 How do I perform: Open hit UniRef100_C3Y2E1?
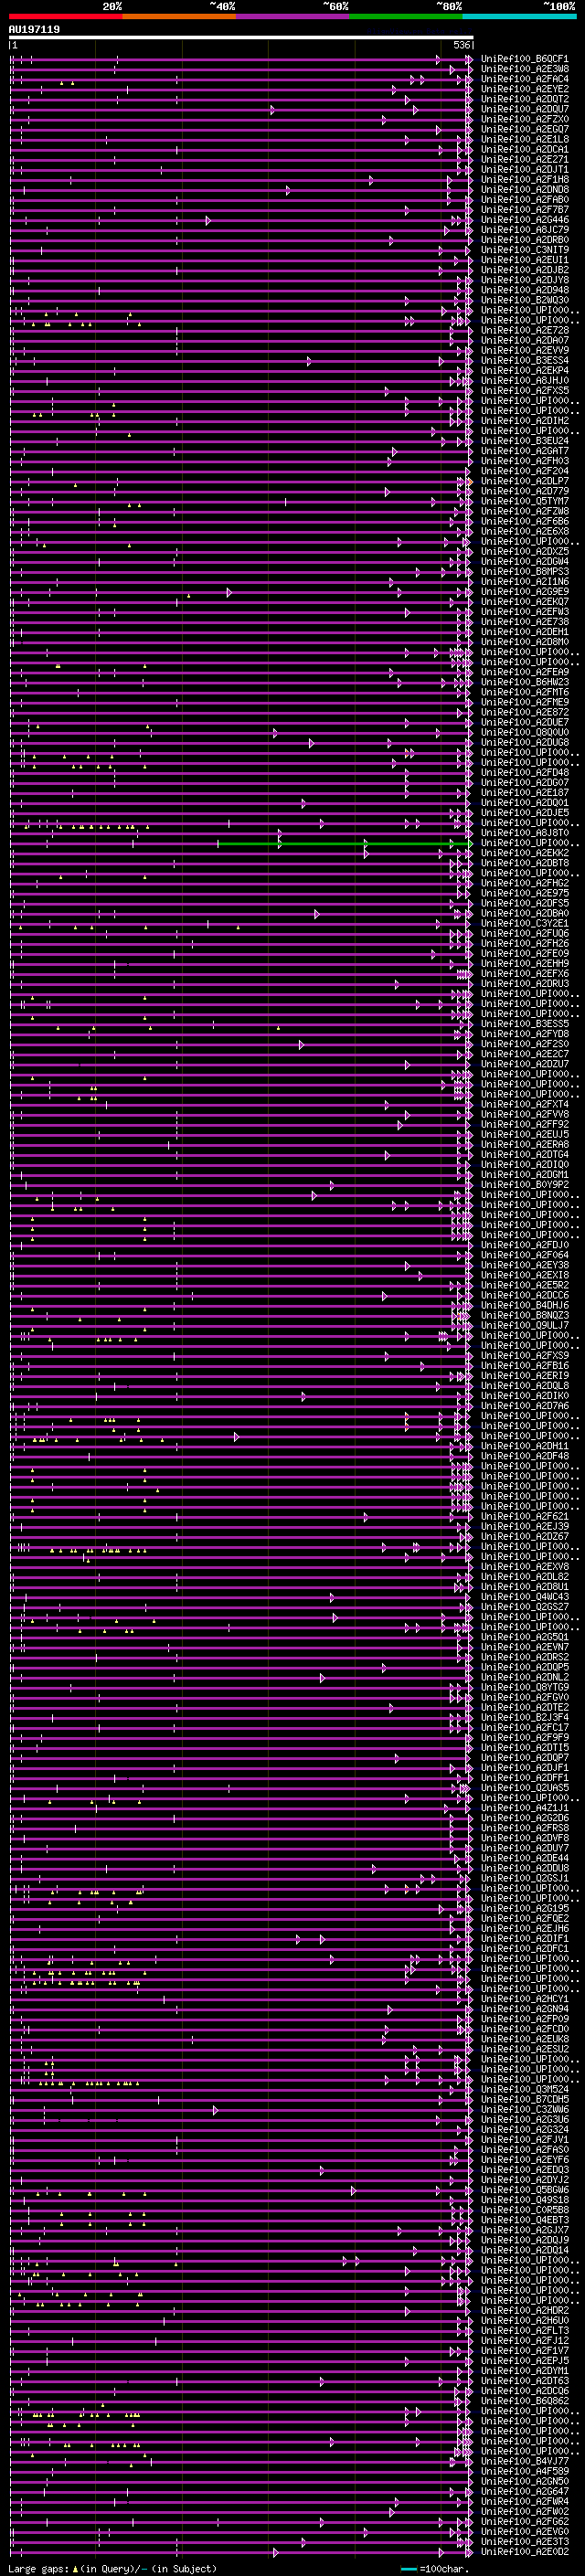tap(524, 924)
